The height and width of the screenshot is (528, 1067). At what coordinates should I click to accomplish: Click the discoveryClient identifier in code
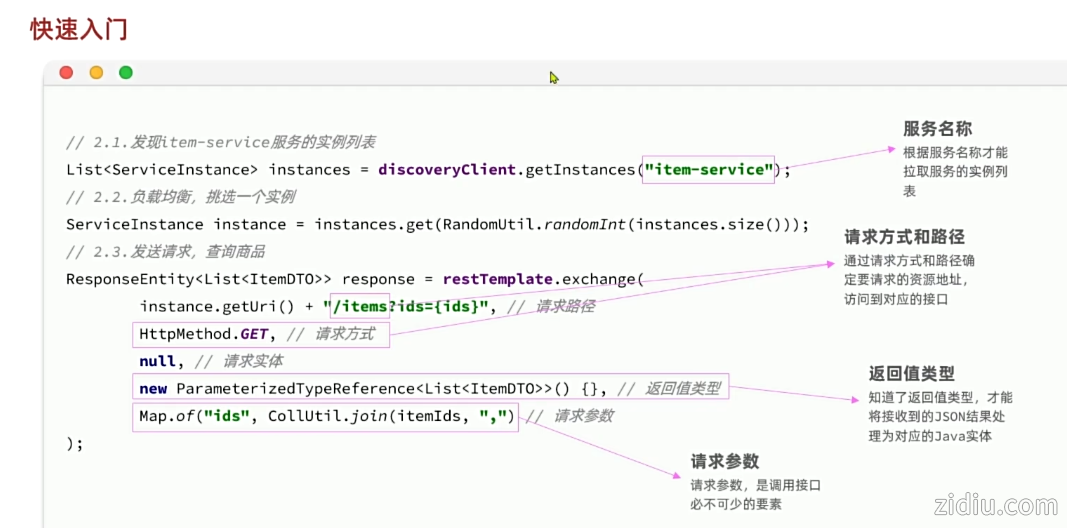click(446, 170)
